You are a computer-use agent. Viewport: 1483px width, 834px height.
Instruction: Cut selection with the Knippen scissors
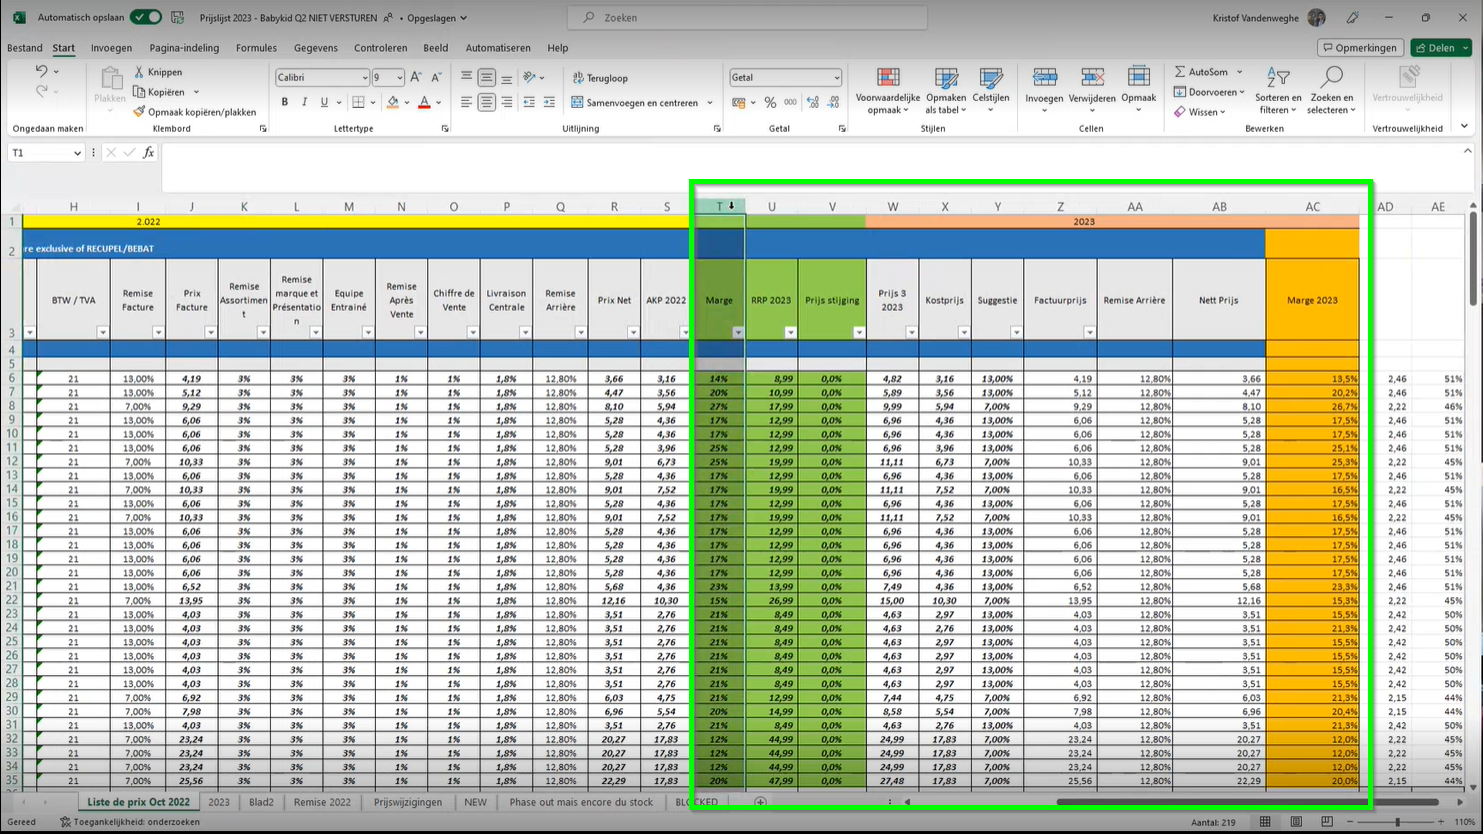click(157, 72)
